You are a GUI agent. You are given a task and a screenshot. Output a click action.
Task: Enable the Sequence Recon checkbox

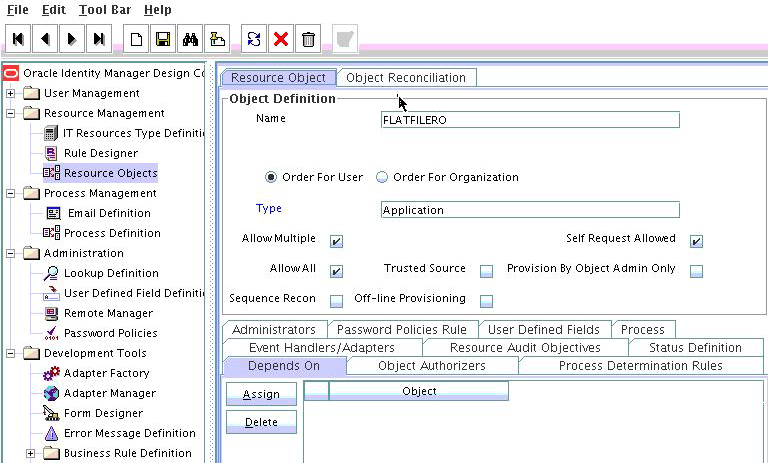tap(336, 300)
